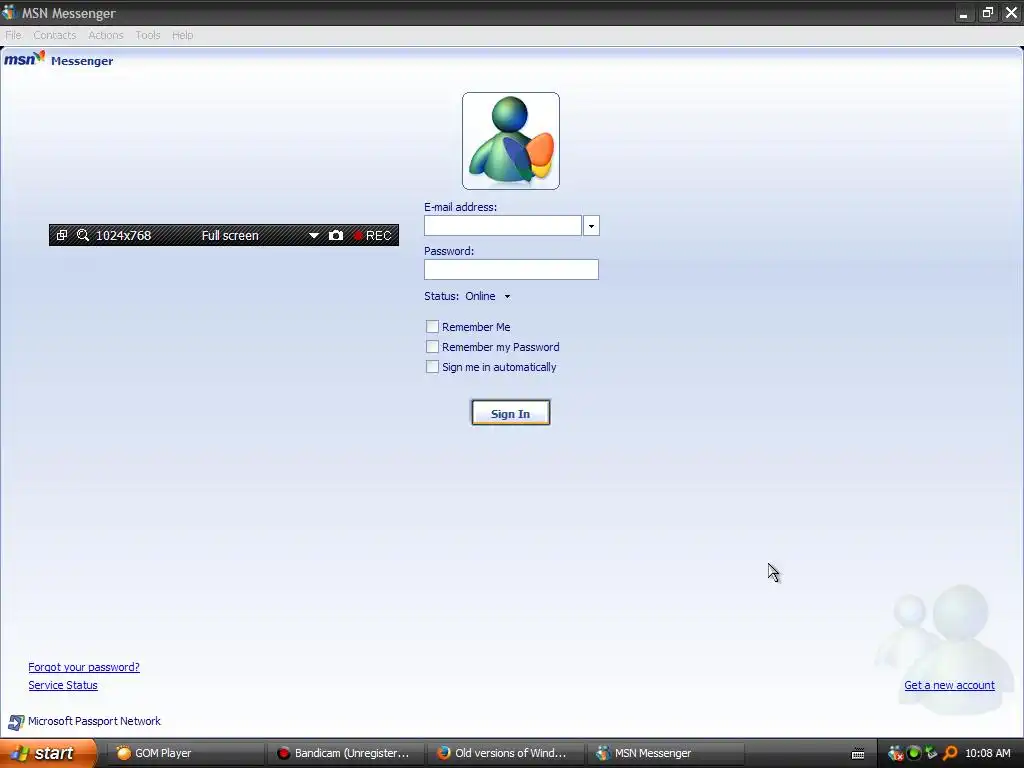1024x768 pixels.
Task: Click the MSN Messenger taskbar button
Action: pos(666,753)
